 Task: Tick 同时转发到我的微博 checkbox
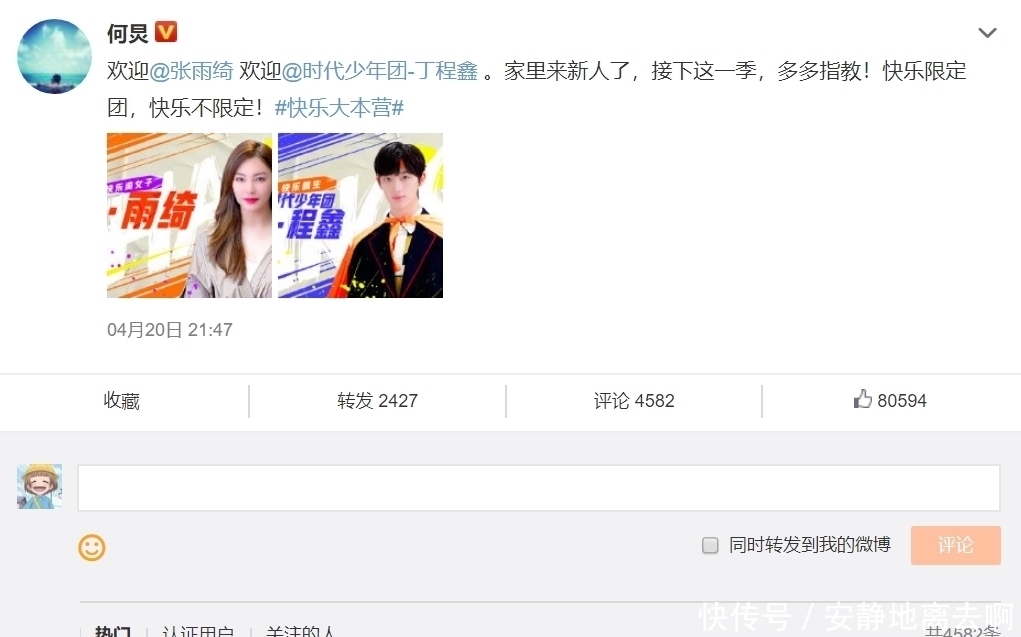point(710,545)
